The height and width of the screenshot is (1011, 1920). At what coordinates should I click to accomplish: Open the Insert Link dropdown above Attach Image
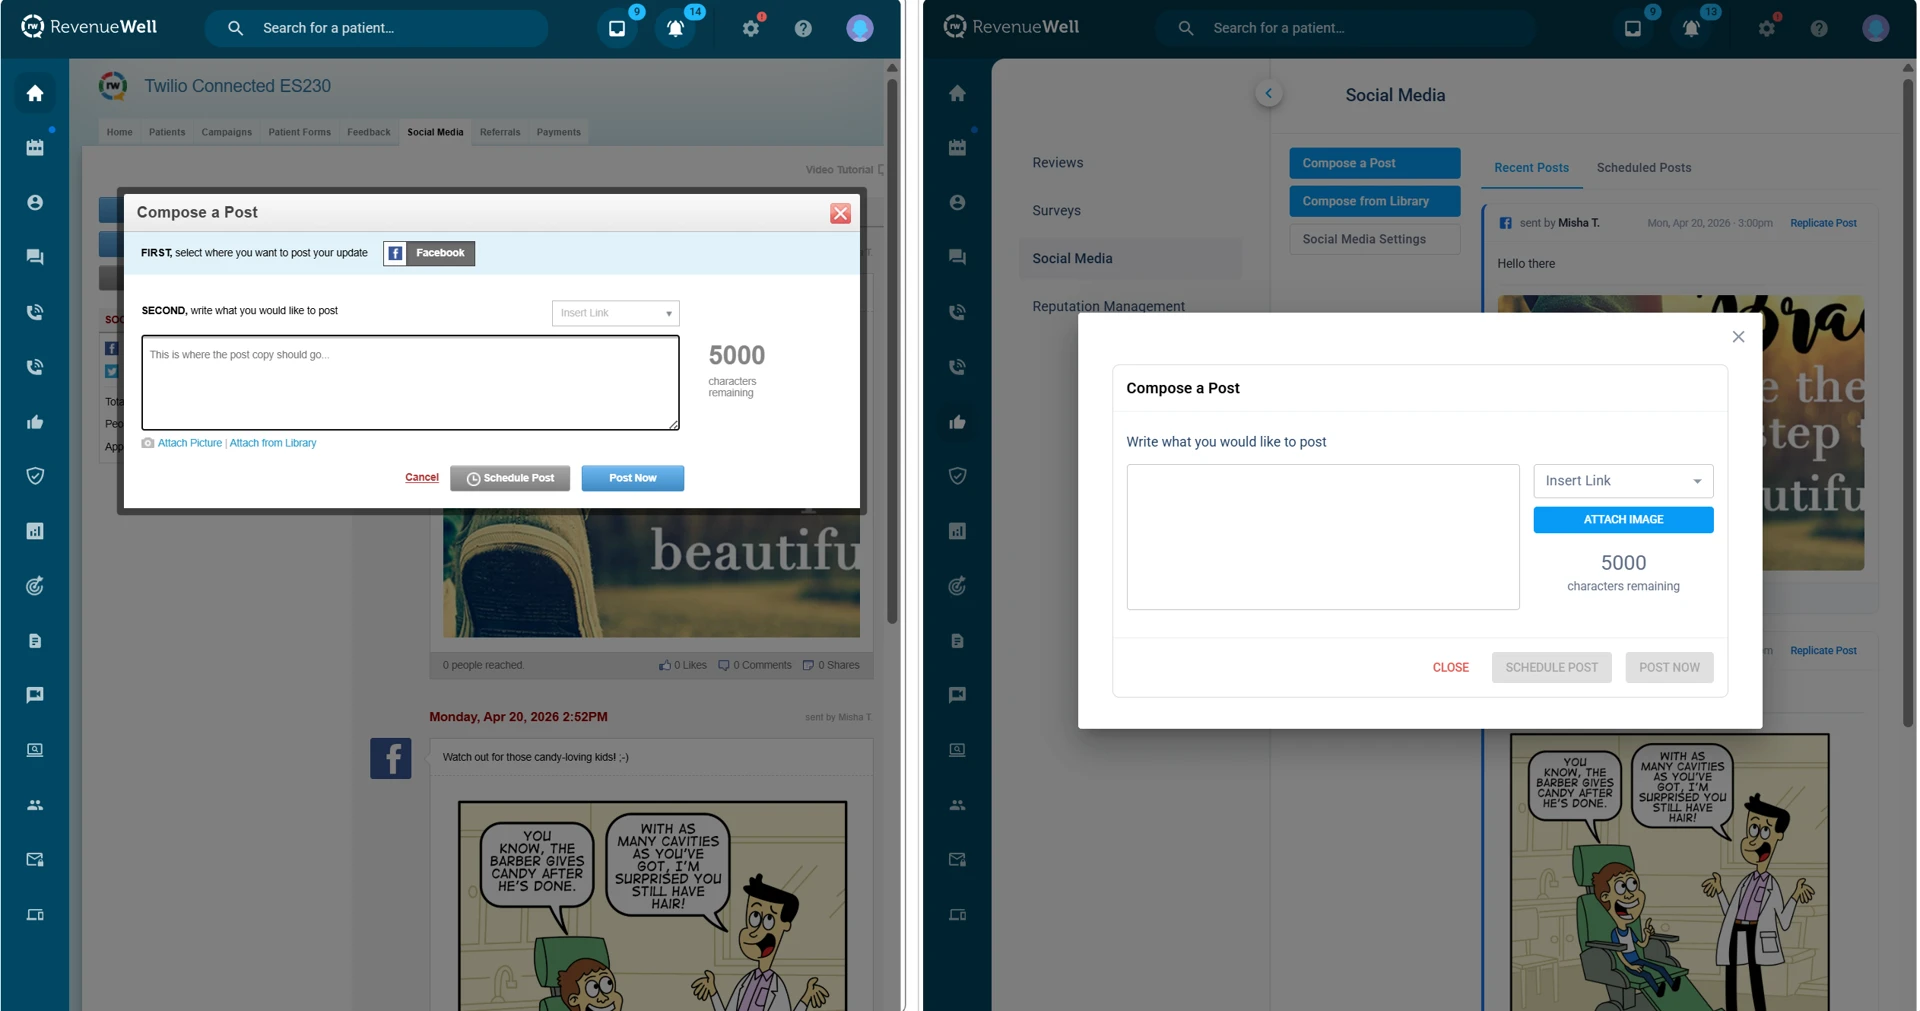[x=1622, y=481]
